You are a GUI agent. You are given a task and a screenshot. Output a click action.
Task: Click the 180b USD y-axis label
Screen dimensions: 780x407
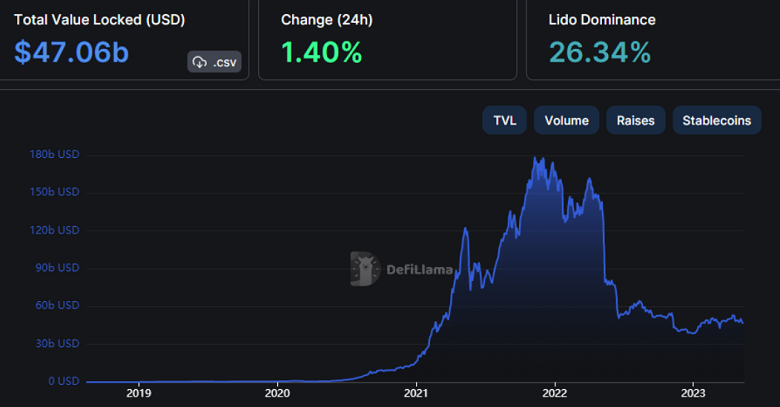[x=55, y=155]
